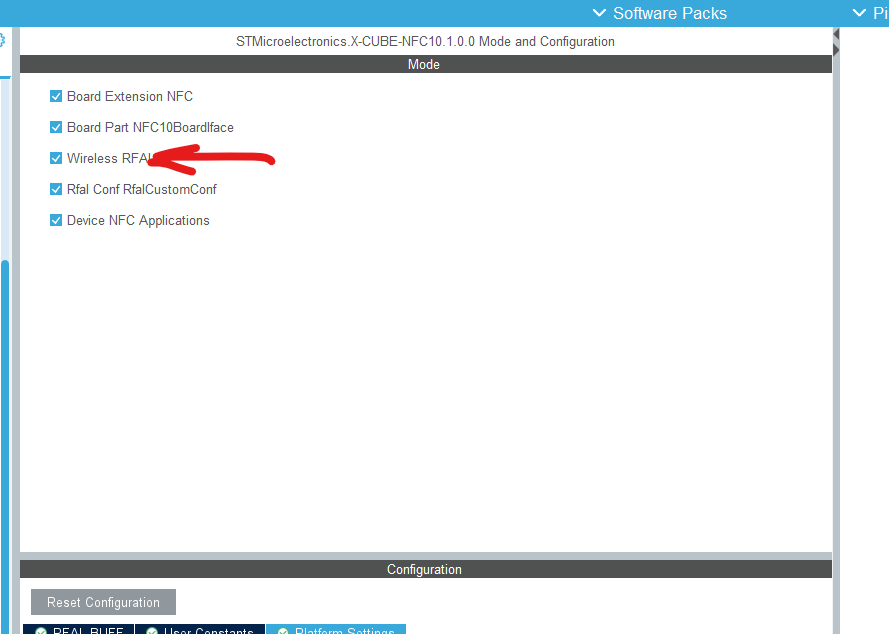Open the User Constants tab

[x=200, y=629]
